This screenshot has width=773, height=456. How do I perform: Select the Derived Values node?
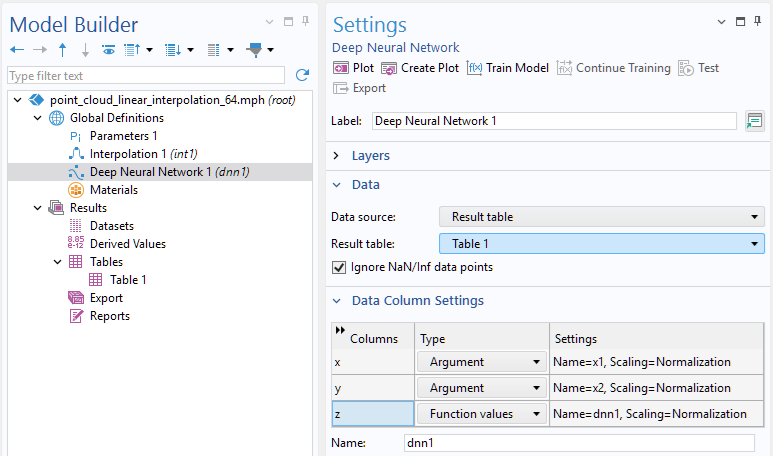coord(128,244)
